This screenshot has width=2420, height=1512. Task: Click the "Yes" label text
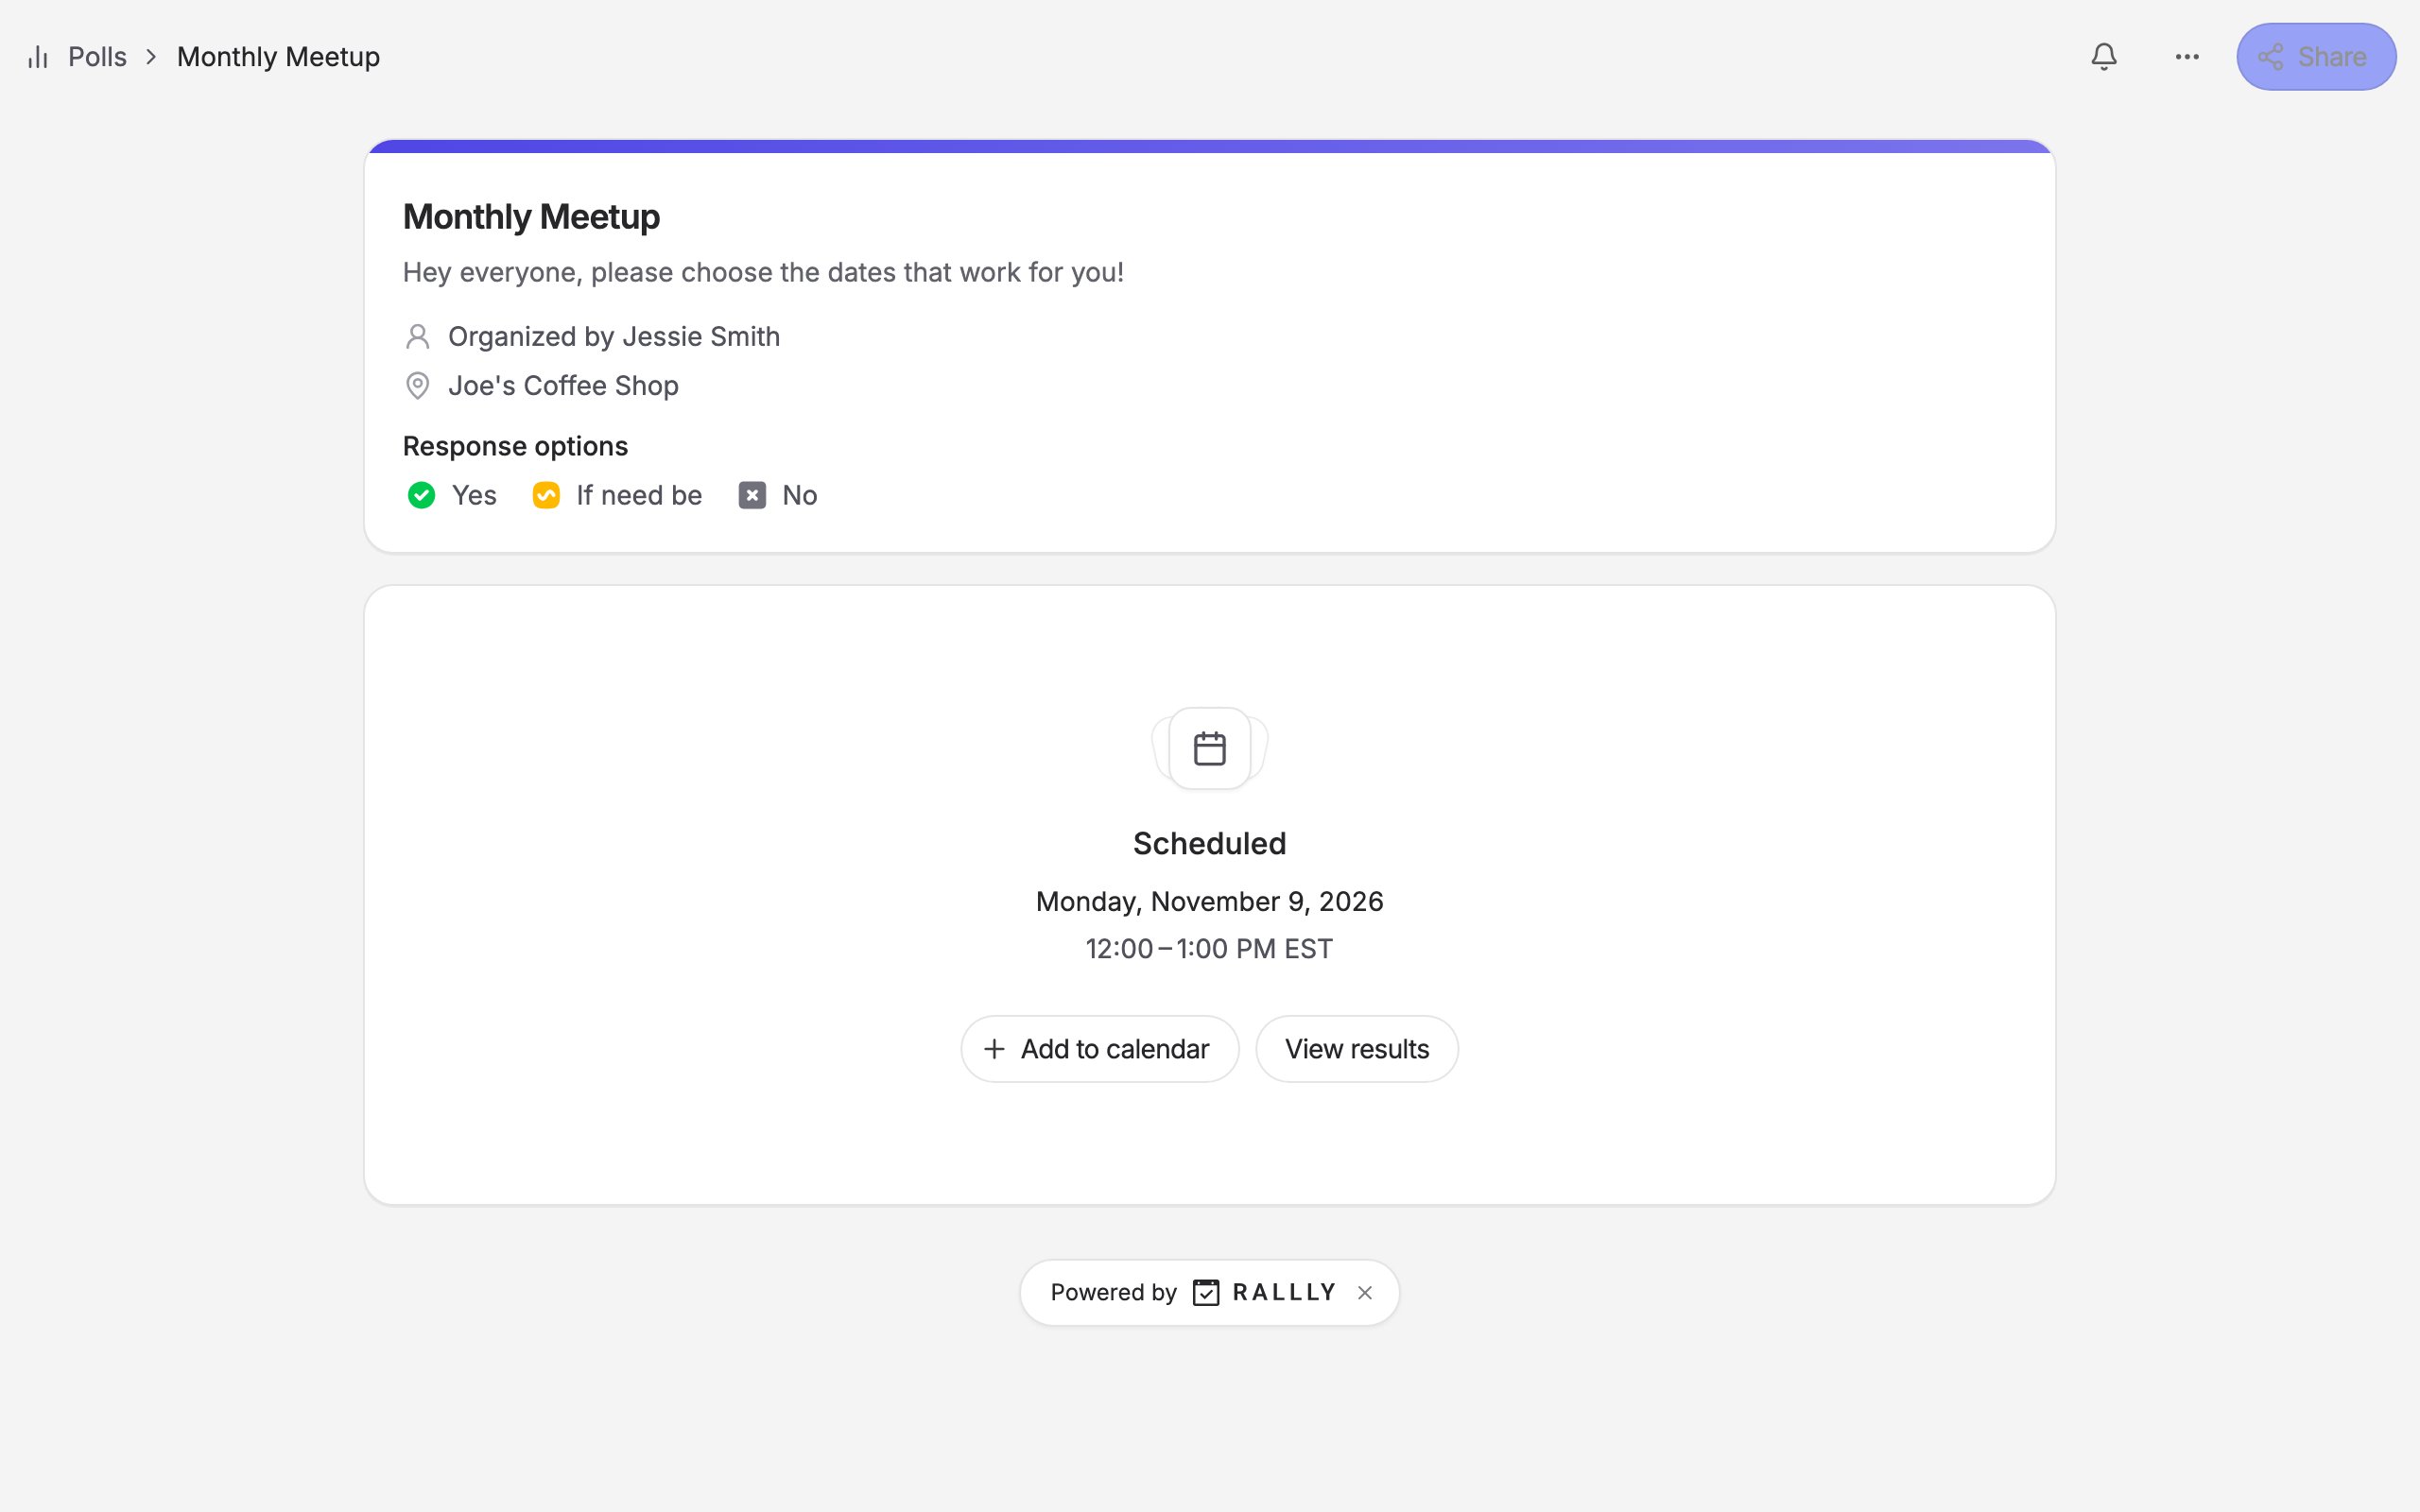[x=474, y=495]
